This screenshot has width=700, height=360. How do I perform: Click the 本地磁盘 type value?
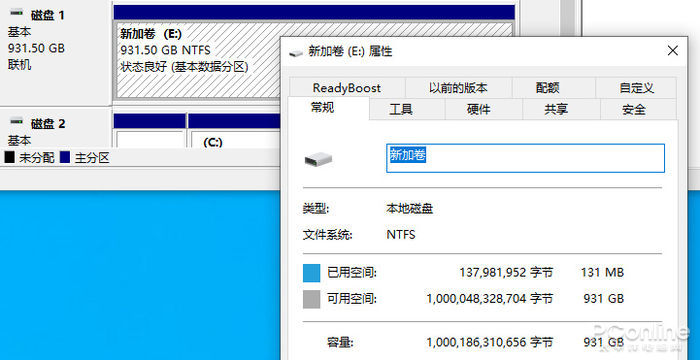[409, 209]
